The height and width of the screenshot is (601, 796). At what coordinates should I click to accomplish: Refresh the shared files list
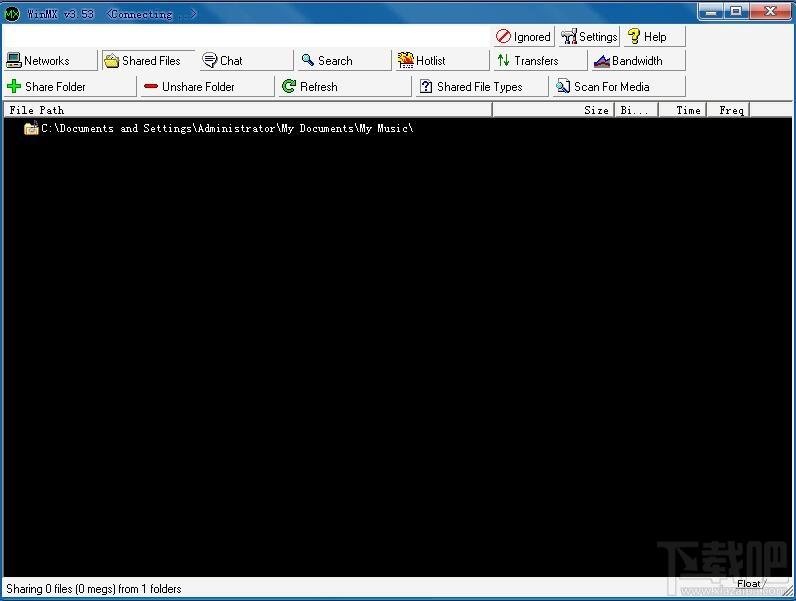(345, 86)
